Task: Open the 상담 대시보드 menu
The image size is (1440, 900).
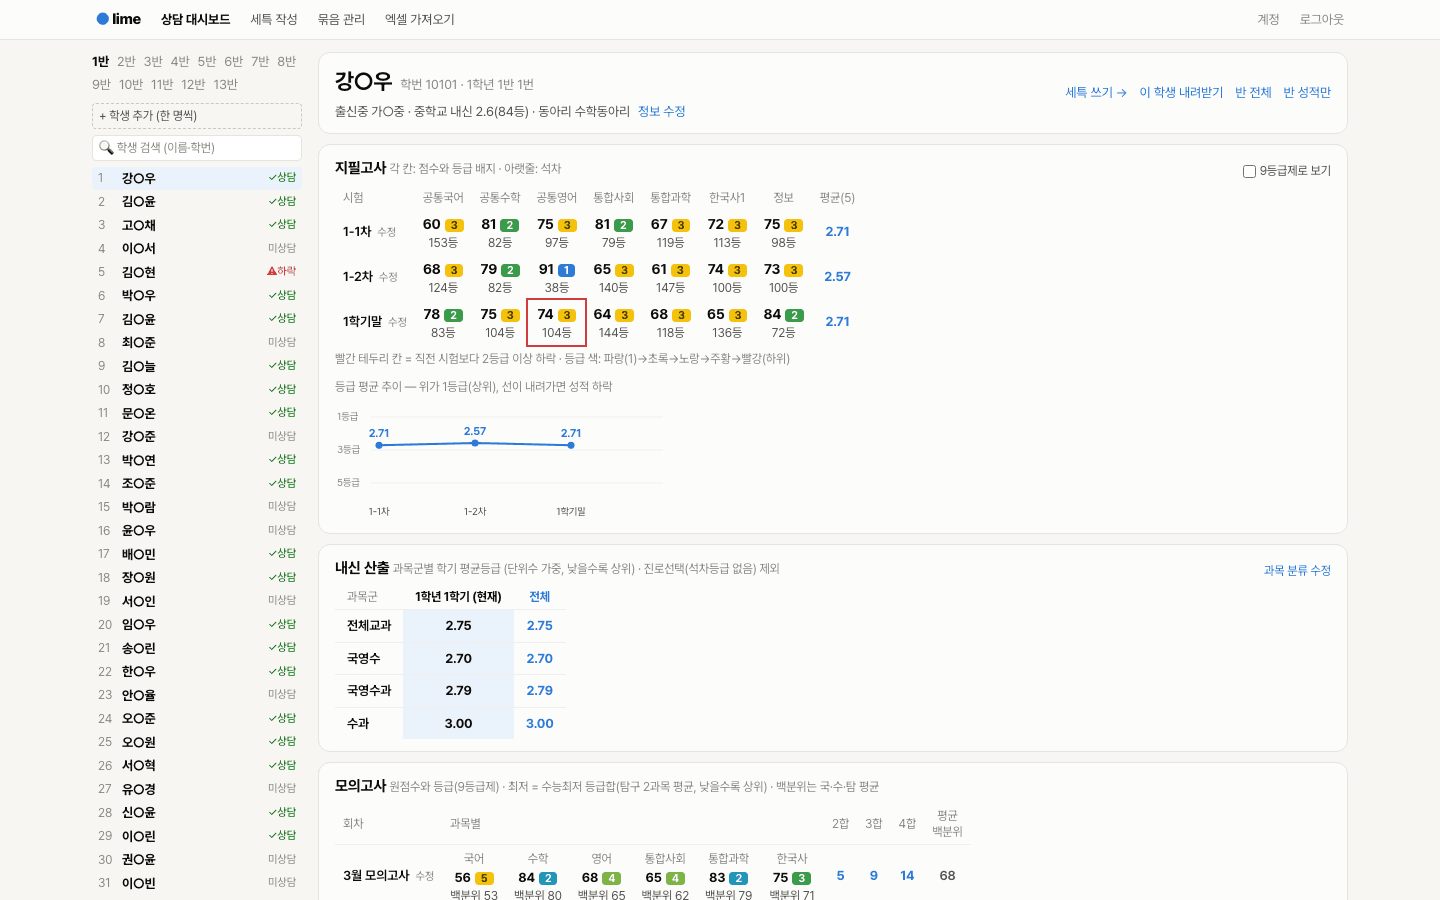Action: [195, 19]
